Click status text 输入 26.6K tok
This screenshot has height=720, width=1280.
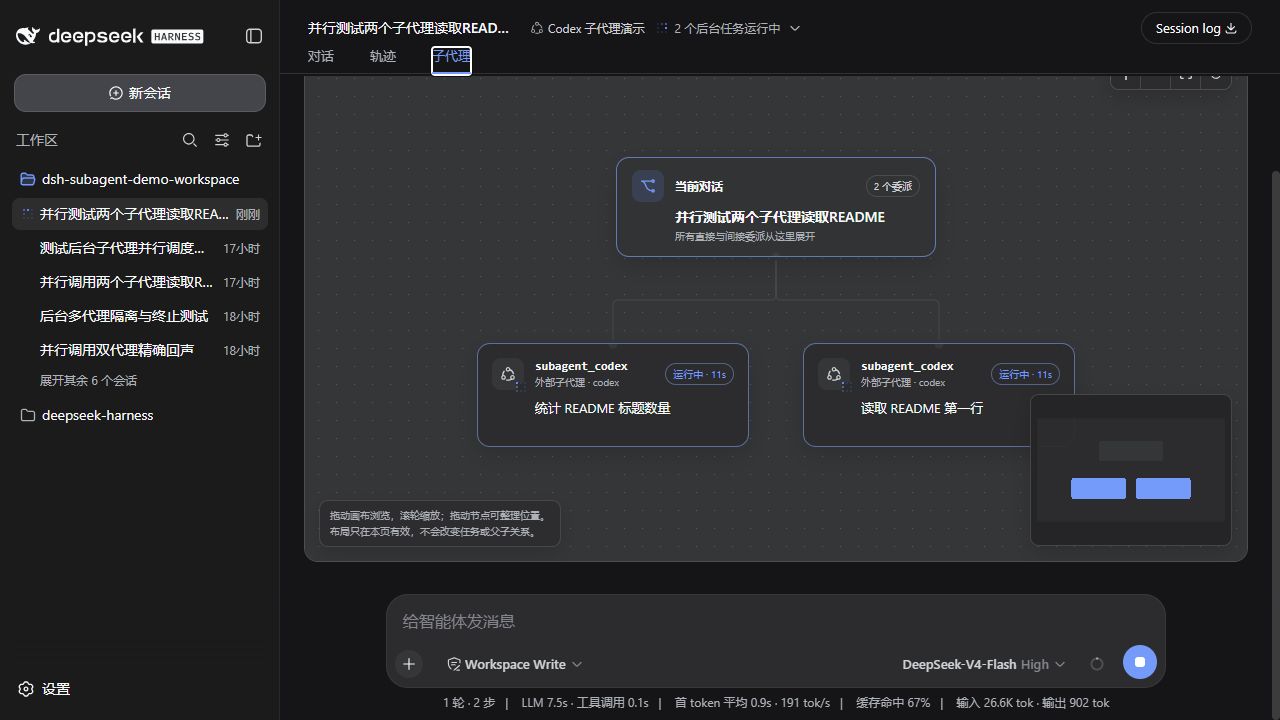pyautogui.click(x=995, y=703)
